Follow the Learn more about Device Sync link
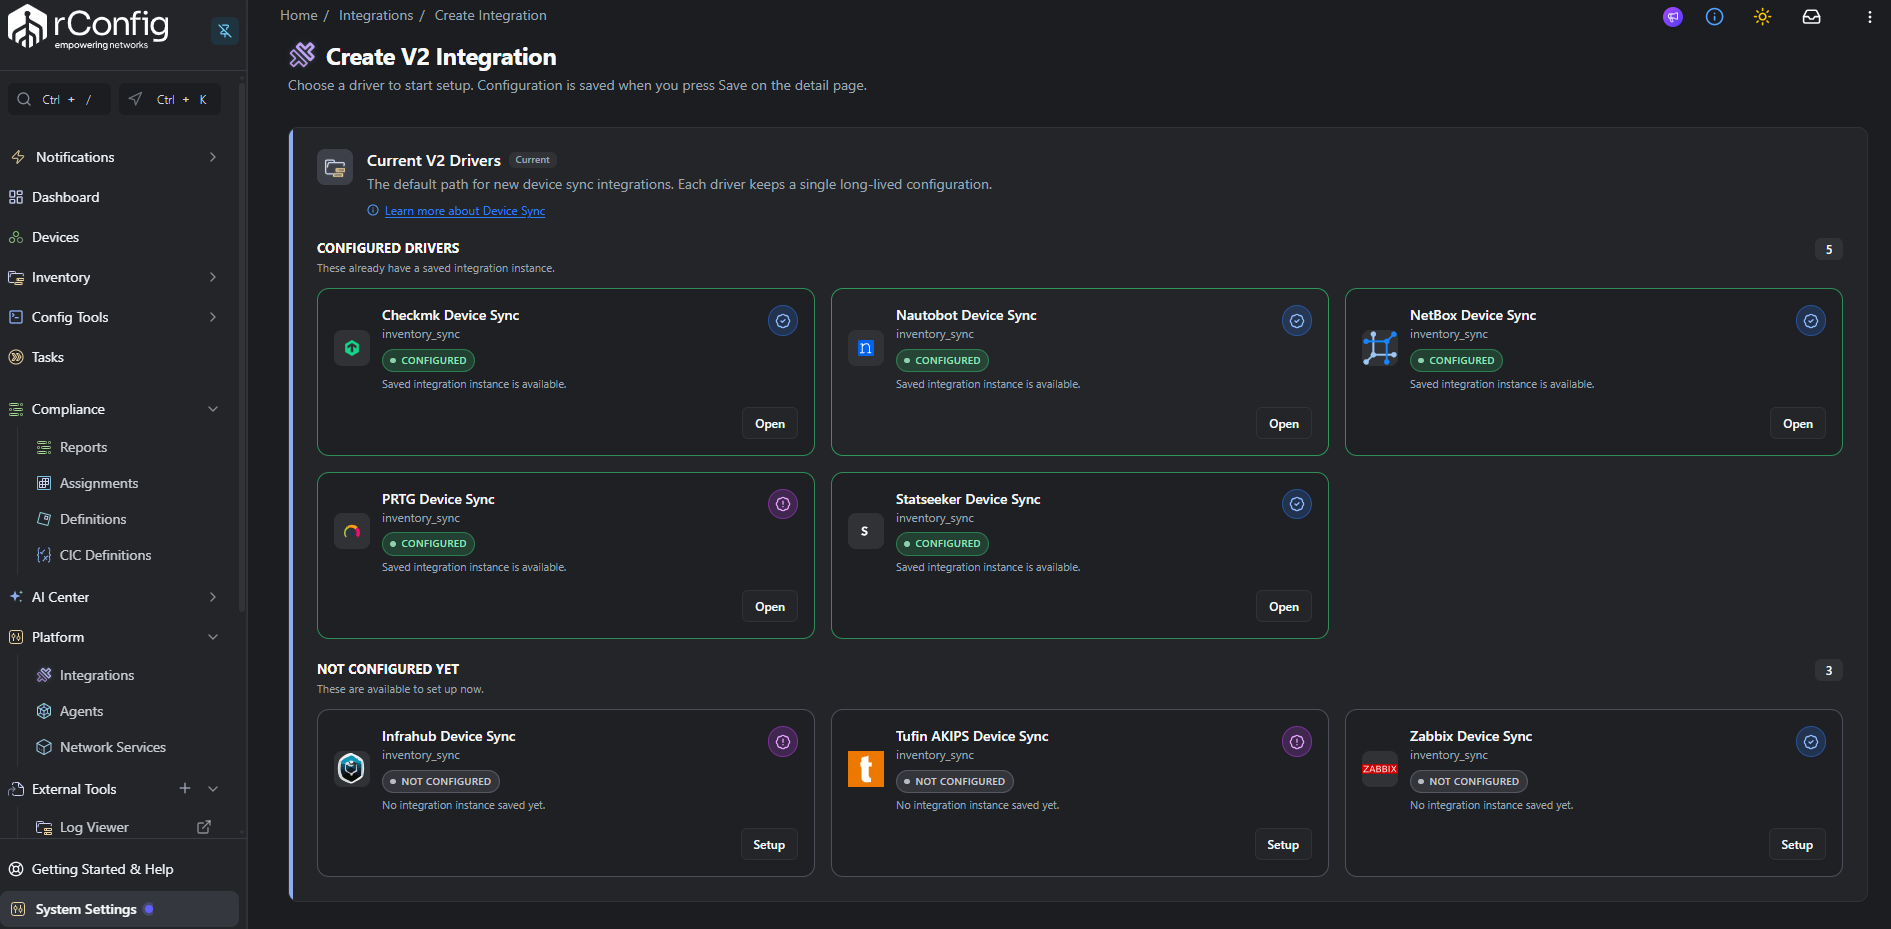Viewport: 1891px width, 929px height. (465, 211)
